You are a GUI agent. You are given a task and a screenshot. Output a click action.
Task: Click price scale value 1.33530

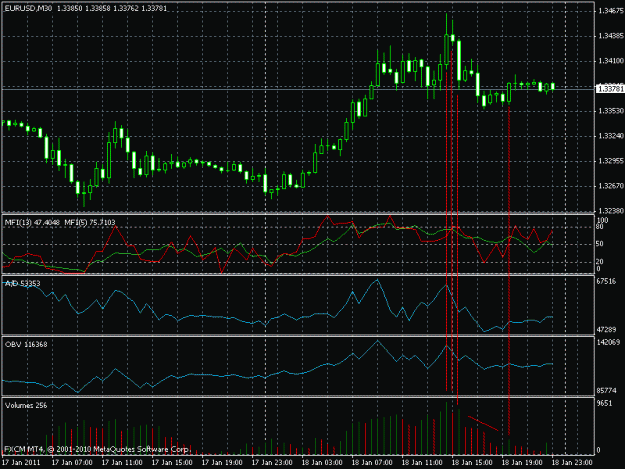coord(611,111)
